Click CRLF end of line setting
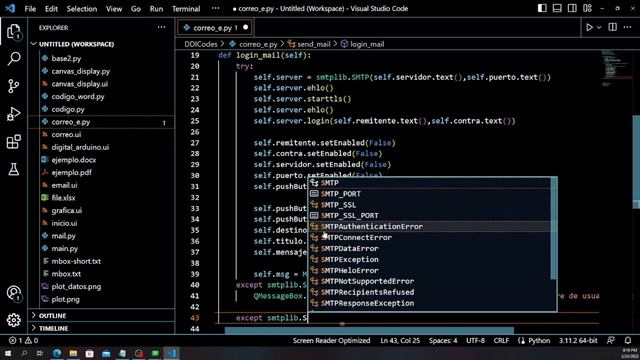This screenshot has height=360, width=640. point(501,340)
